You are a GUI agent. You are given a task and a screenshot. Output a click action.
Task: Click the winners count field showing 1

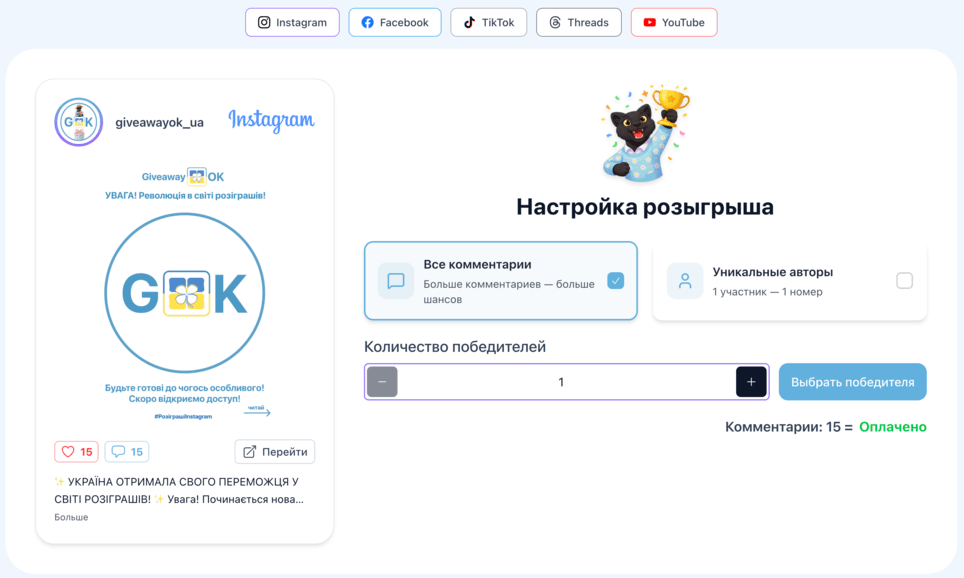tap(567, 382)
